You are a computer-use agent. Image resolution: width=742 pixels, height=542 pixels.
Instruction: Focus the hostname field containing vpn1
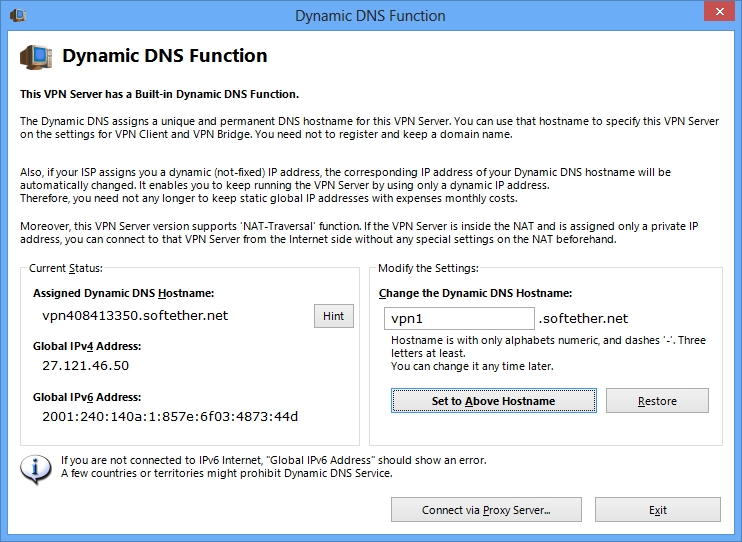tap(459, 319)
